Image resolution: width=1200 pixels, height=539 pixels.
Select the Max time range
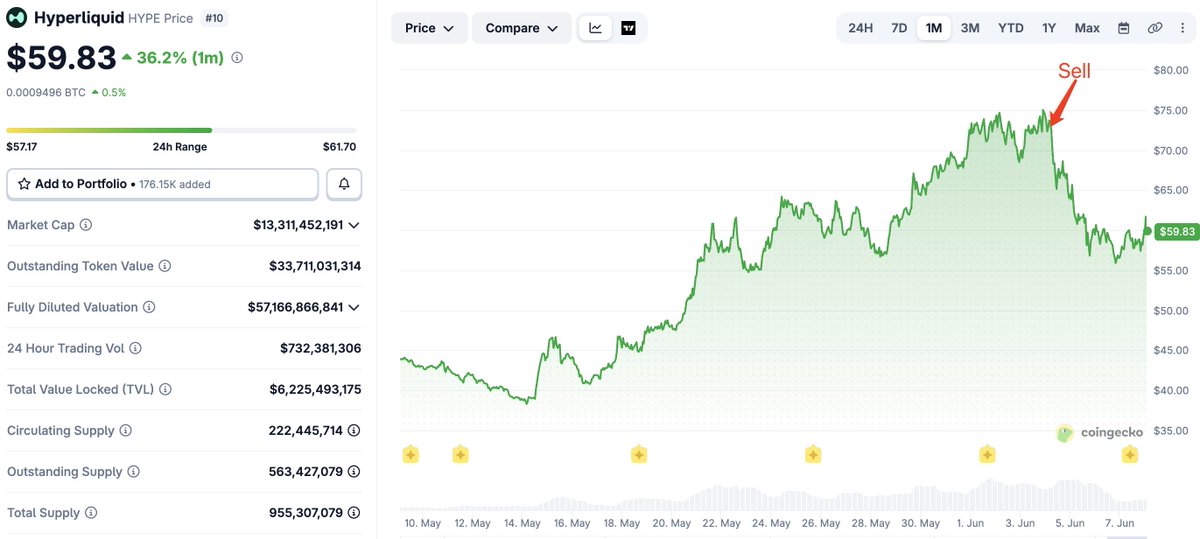(1087, 28)
